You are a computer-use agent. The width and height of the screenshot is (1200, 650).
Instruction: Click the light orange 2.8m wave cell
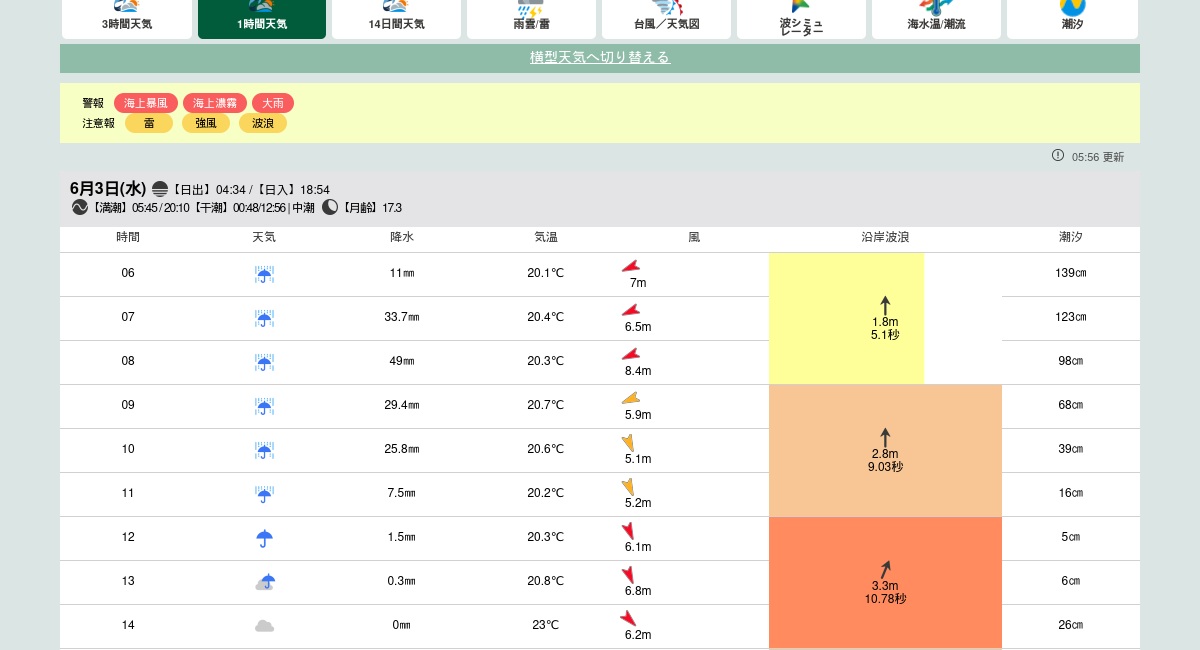tap(885, 451)
